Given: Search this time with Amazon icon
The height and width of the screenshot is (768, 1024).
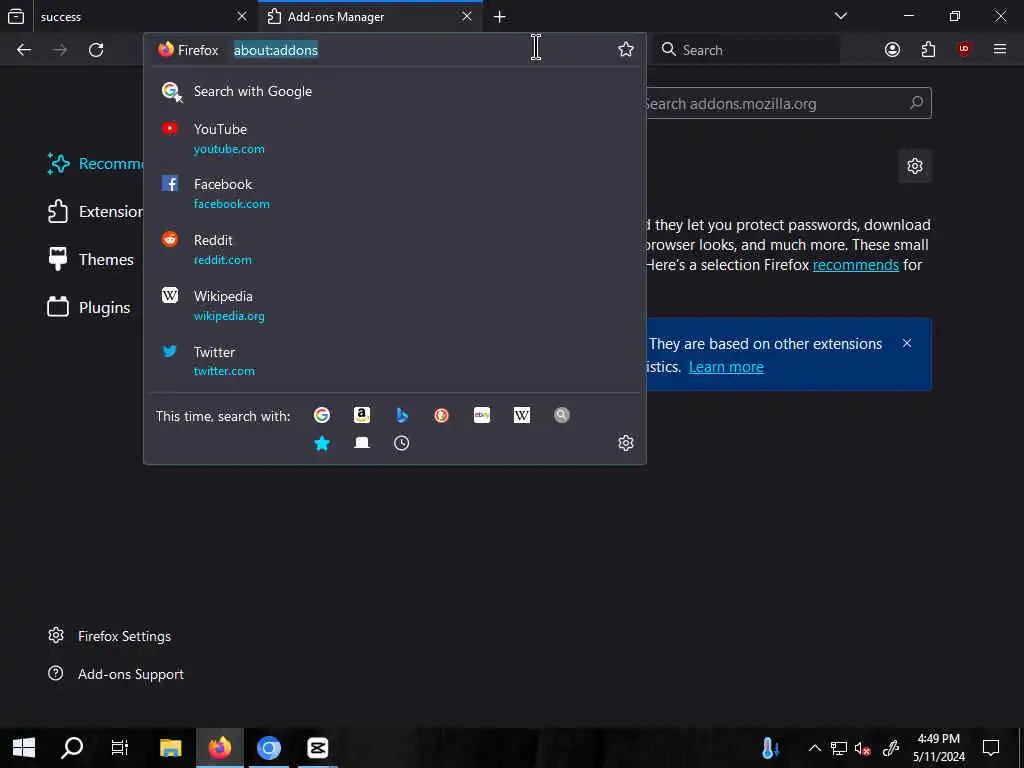Looking at the screenshot, I should tap(362, 415).
